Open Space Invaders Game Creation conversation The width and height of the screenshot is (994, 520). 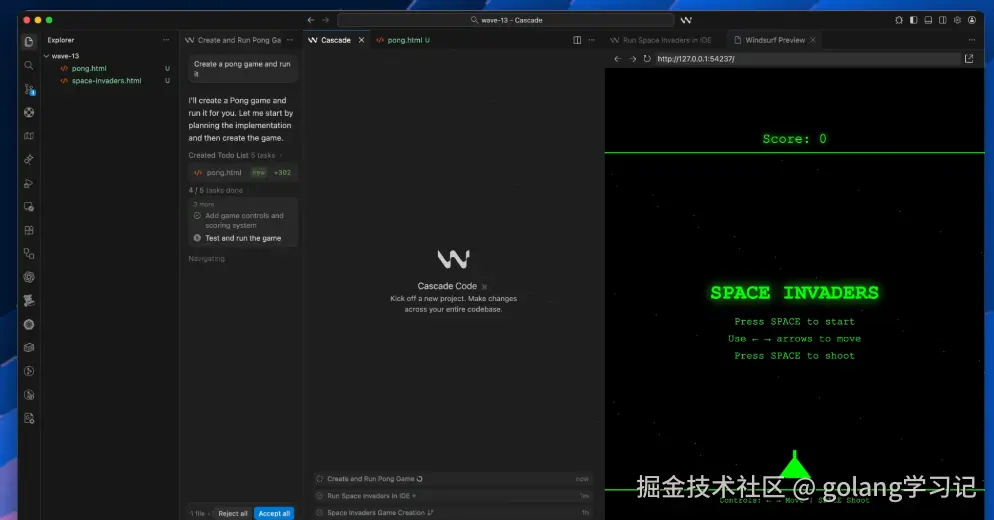(x=453, y=512)
